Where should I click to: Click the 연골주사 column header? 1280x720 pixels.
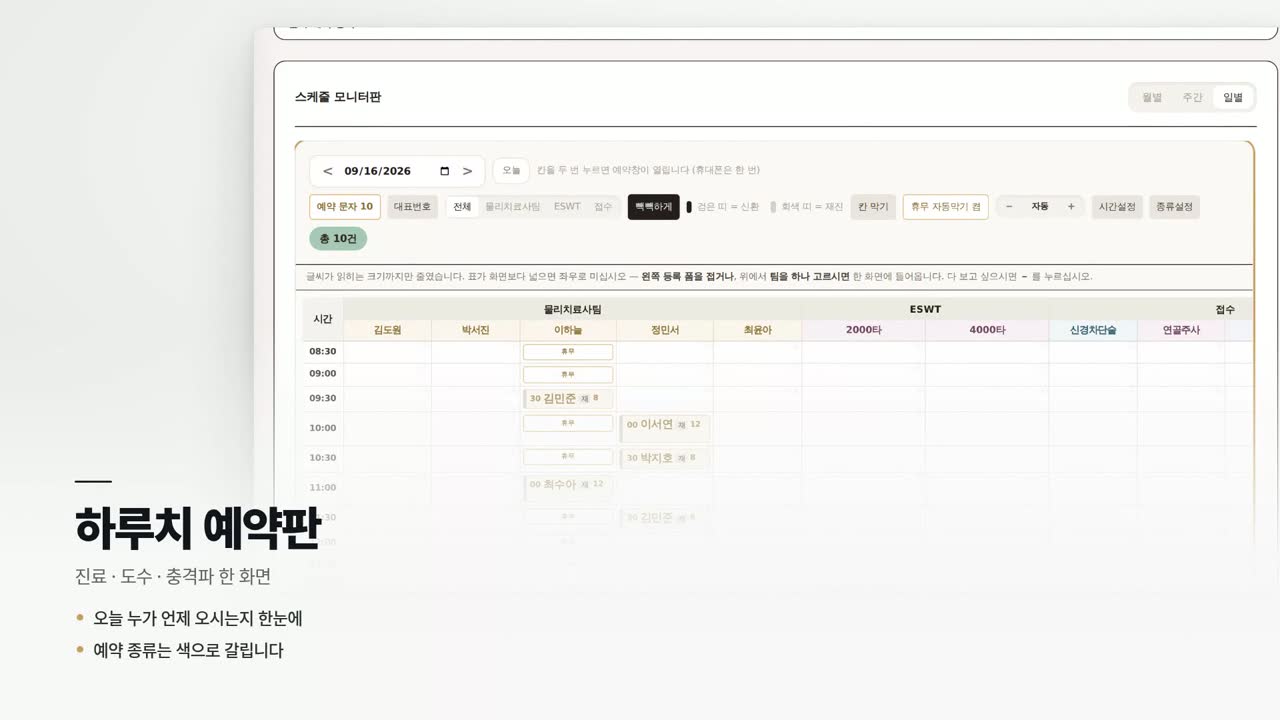[1181, 330]
